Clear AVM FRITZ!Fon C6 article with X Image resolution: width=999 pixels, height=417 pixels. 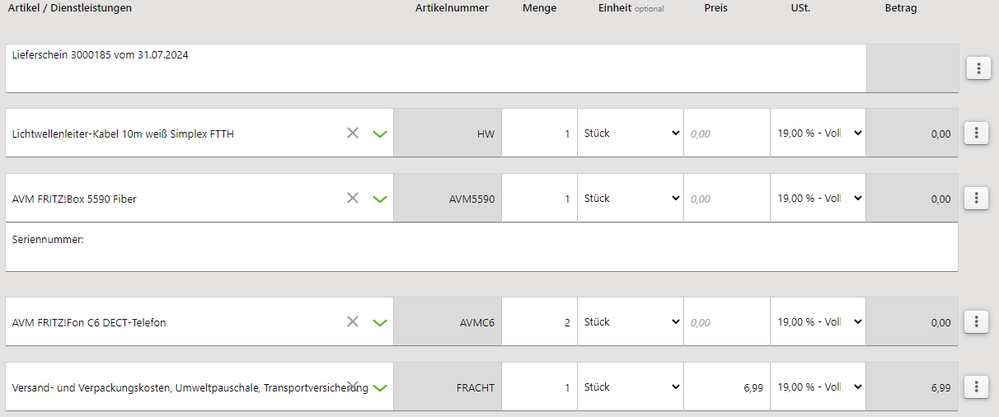352,321
